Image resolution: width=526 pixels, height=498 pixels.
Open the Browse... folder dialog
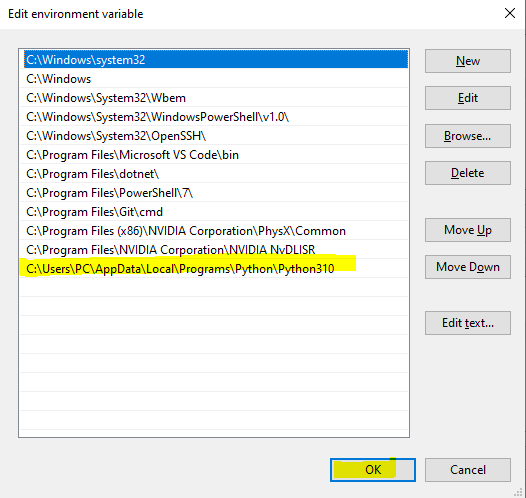[x=468, y=136]
